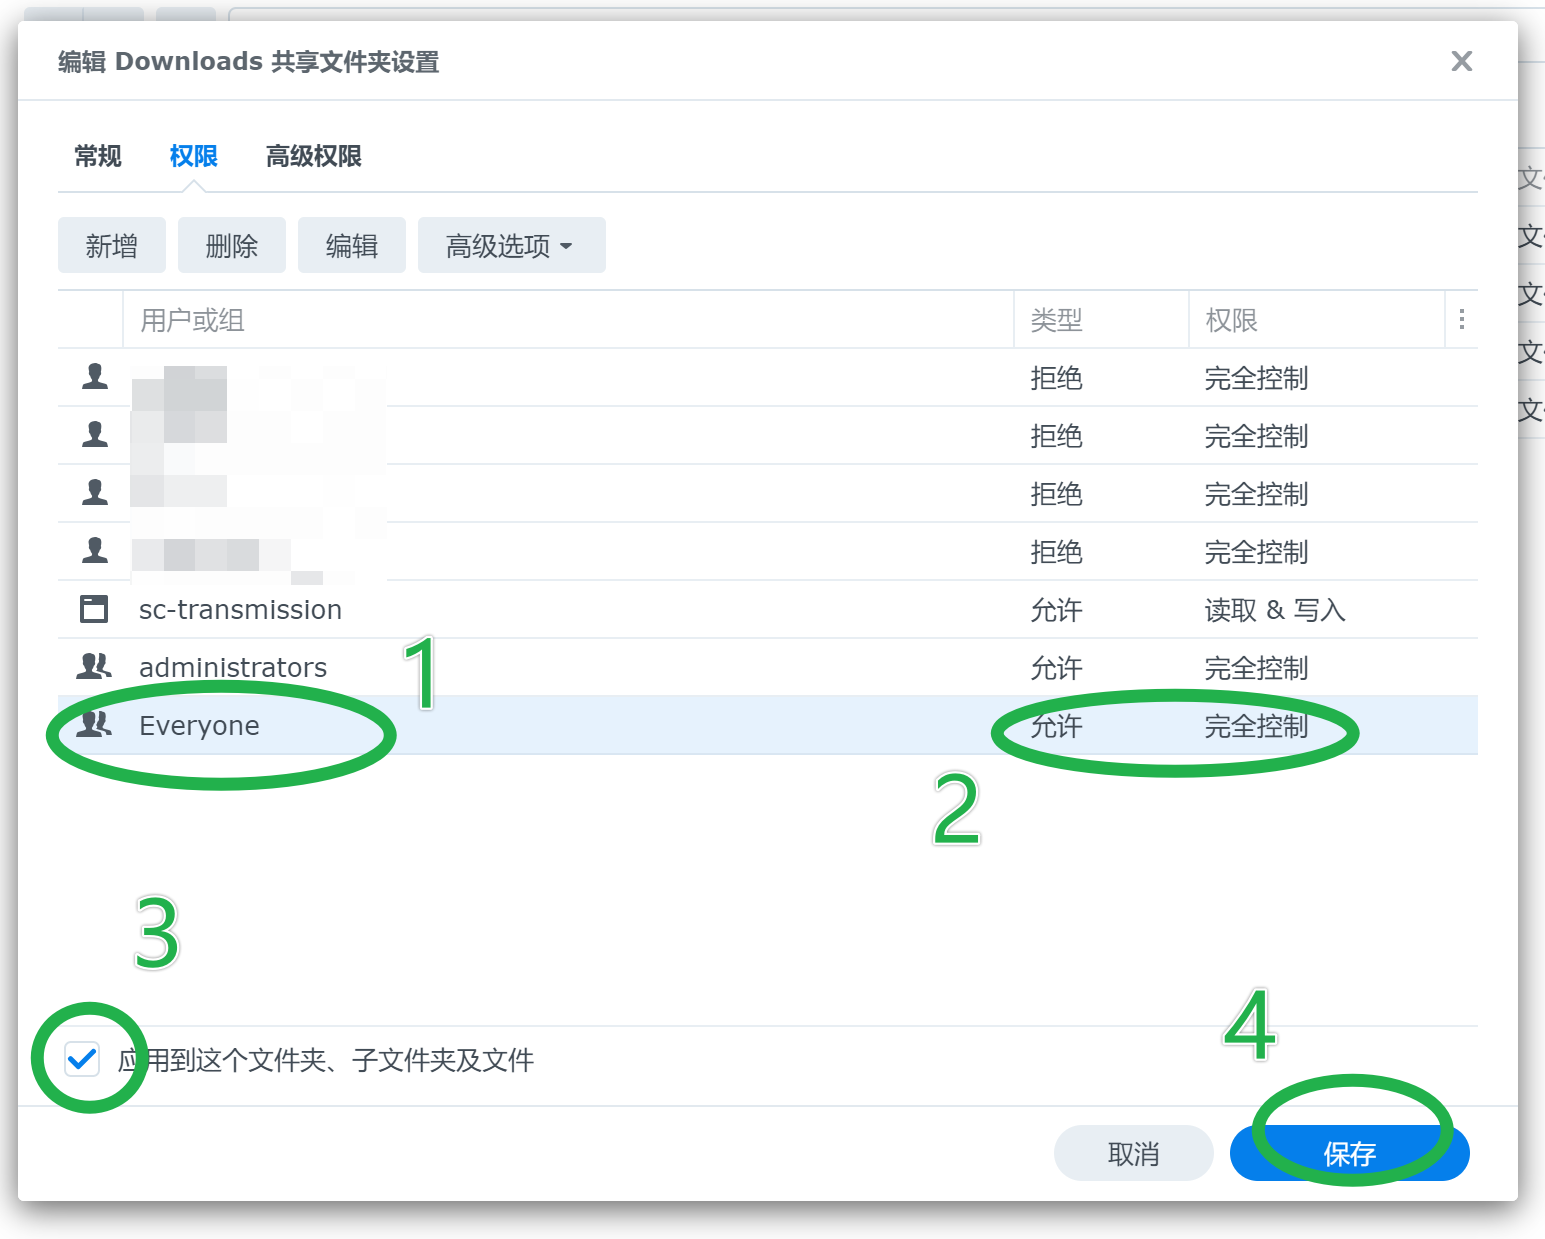
Task: Sort by 用户或组 column header
Action: (x=192, y=320)
